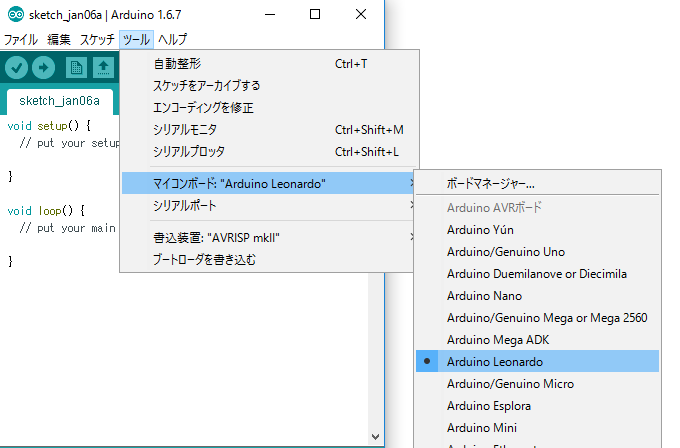This screenshot has width=680, height=448.
Task: Open the スケッチ menu
Action: click(97, 39)
